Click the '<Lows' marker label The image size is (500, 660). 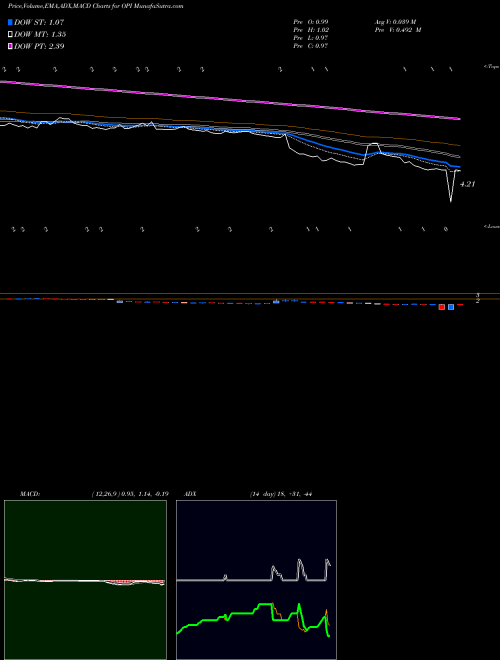coord(492,226)
